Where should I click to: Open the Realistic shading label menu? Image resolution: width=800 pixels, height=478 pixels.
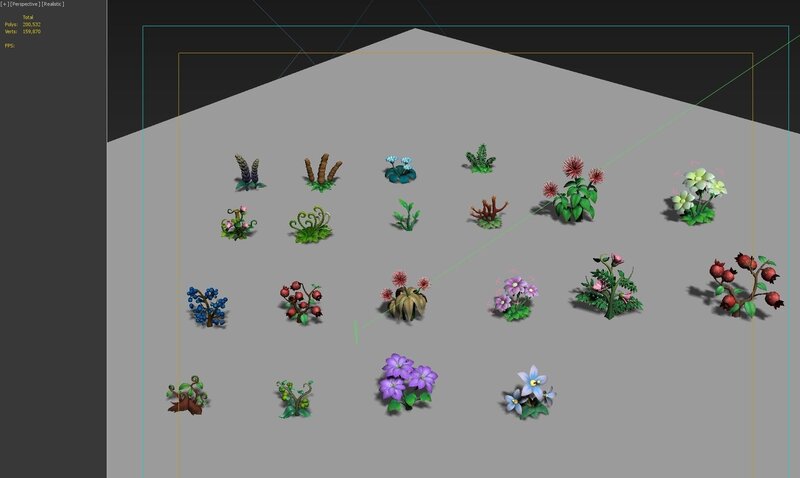click(x=52, y=5)
